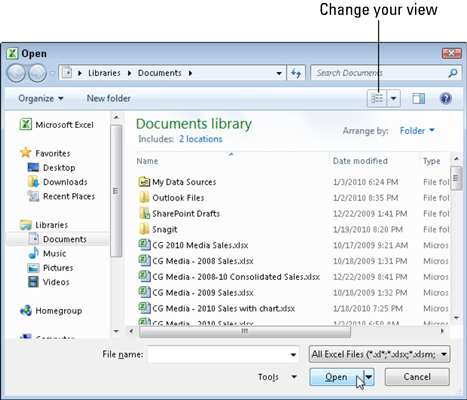Viewport: 467px width, 400px height.
Task: Expand the Open button dropdown arrow
Action: pyautogui.click(x=369, y=377)
